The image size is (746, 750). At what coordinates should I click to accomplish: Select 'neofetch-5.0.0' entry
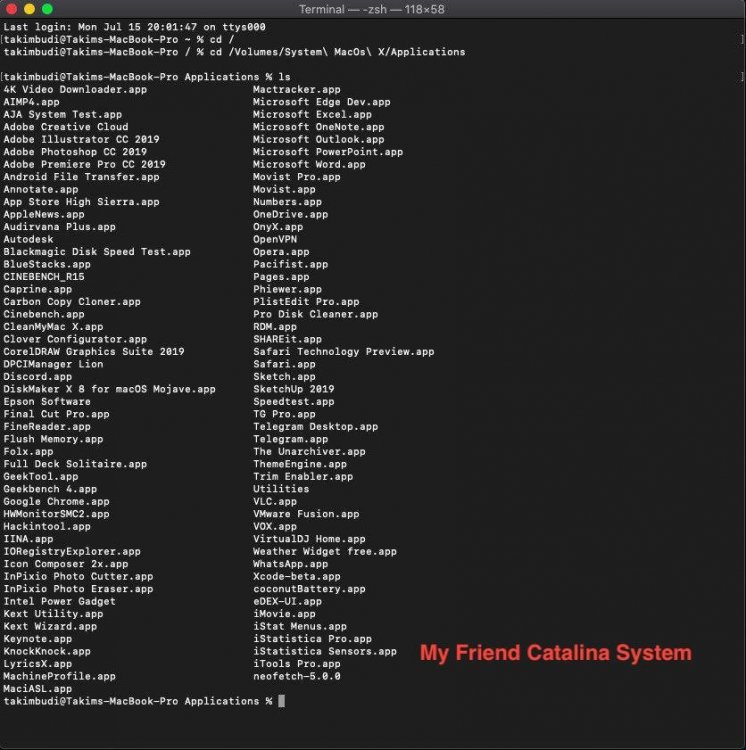point(297,676)
